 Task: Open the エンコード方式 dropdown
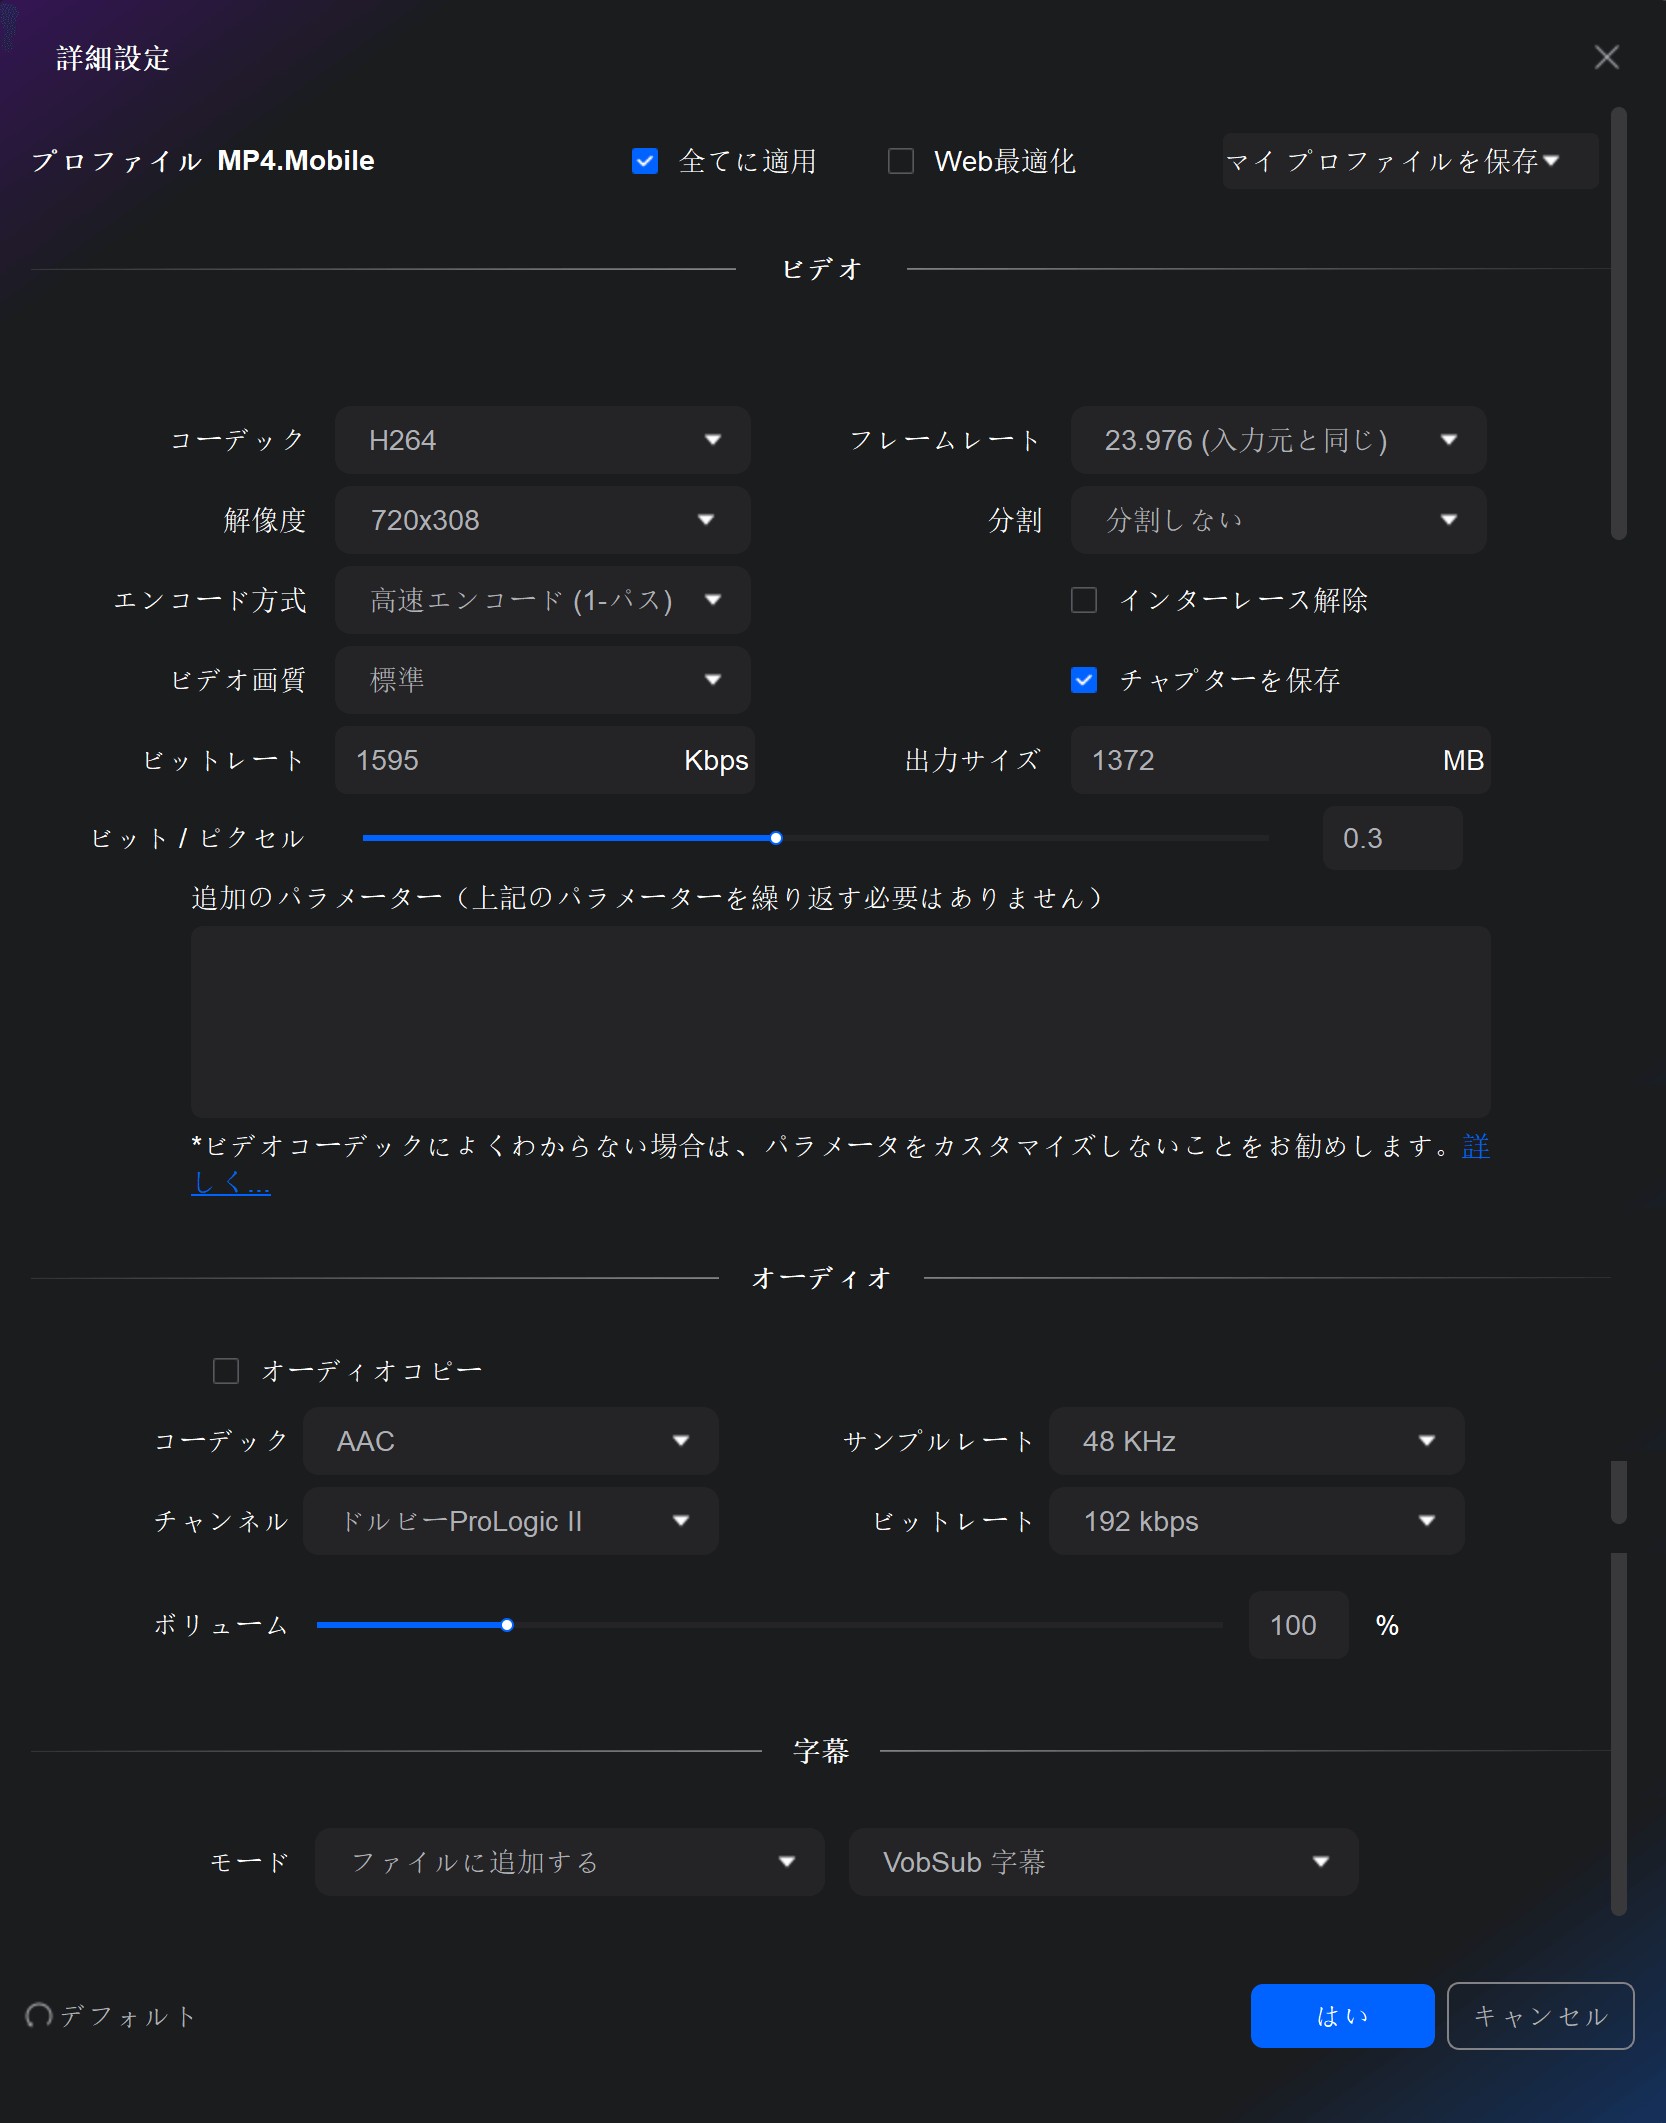543,600
